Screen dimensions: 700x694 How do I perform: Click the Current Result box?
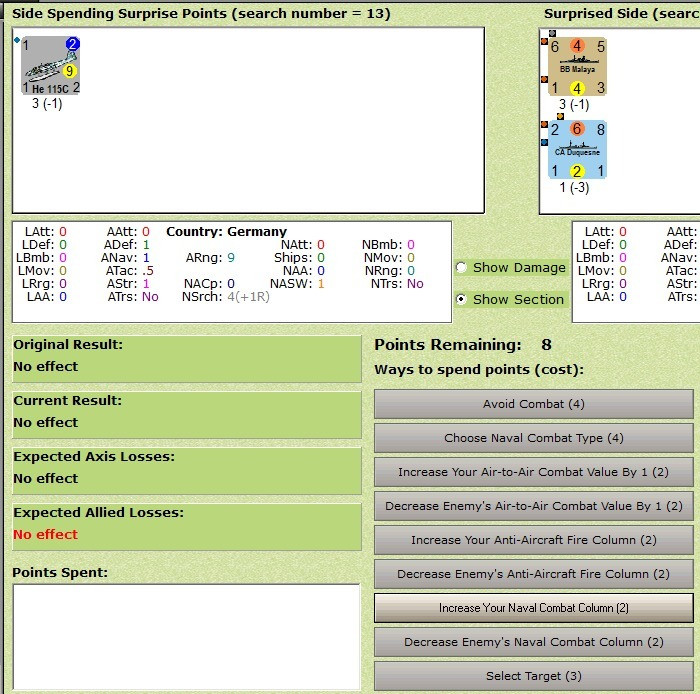(187, 415)
